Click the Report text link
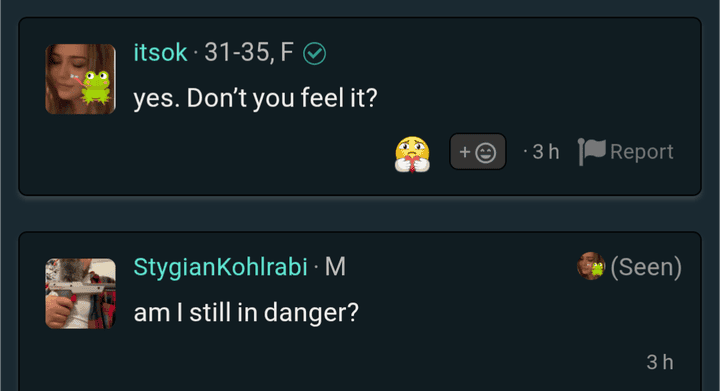720x391 pixels. tap(641, 151)
